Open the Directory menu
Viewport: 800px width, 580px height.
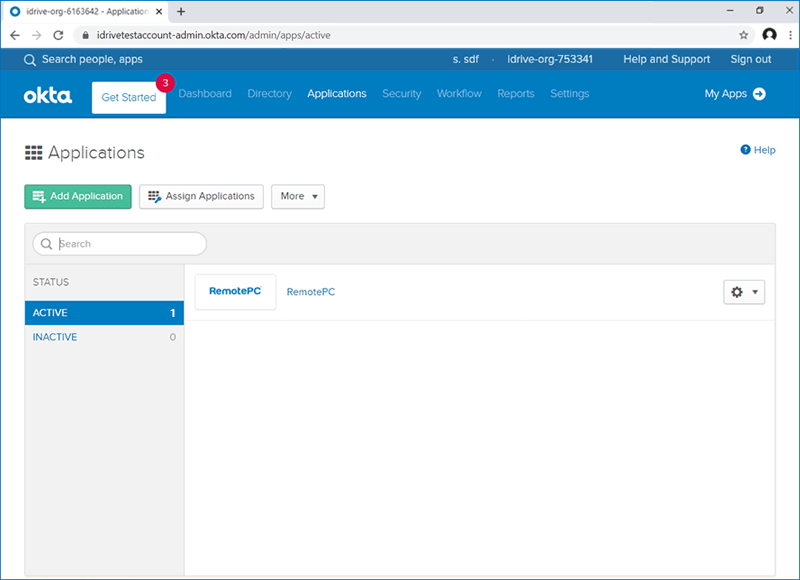[269, 94]
